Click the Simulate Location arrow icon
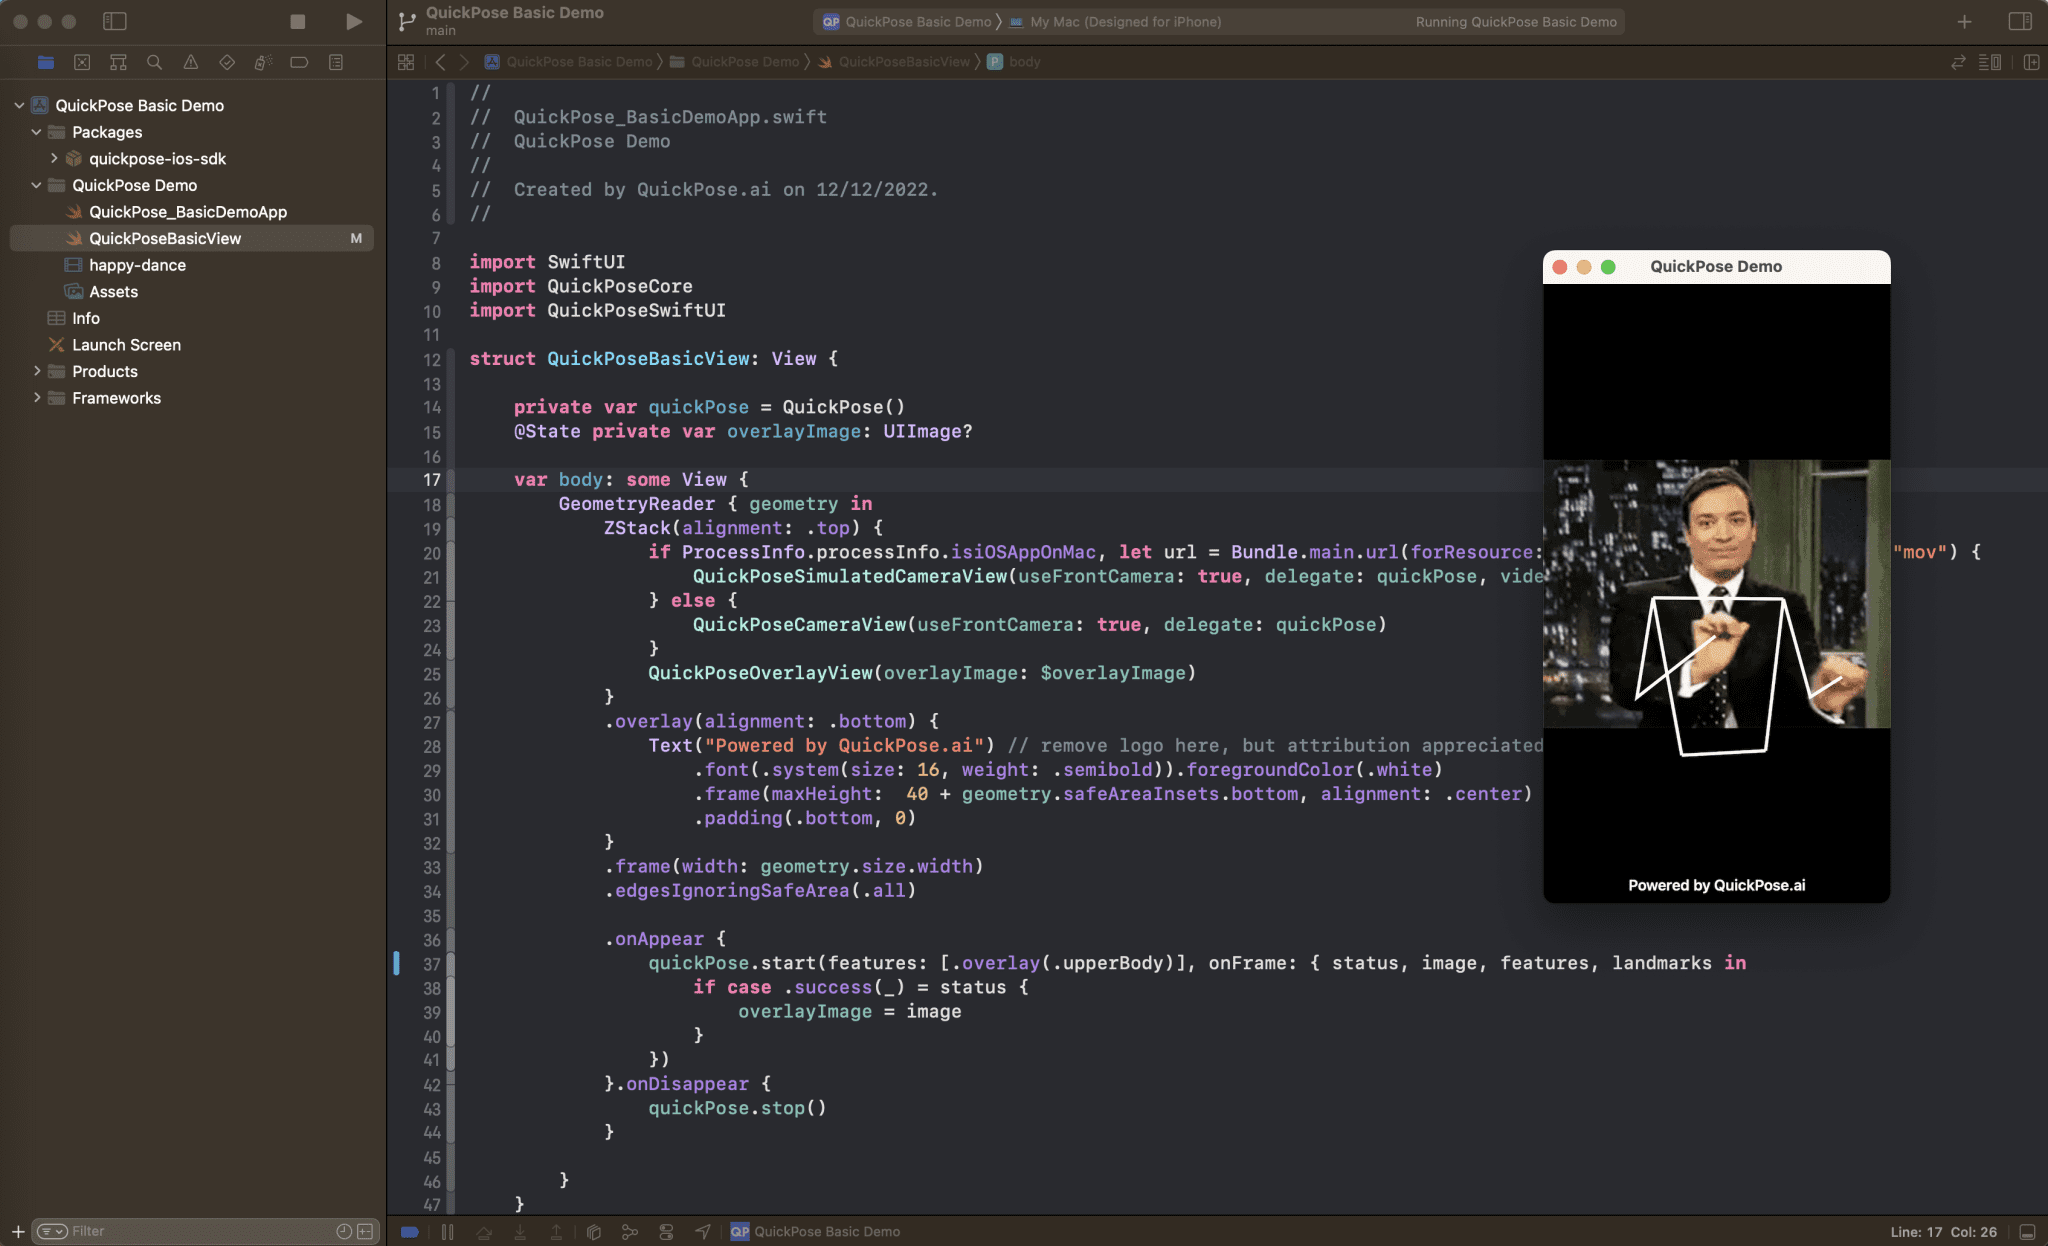This screenshot has height=1246, width=2048. point(703,1232)
